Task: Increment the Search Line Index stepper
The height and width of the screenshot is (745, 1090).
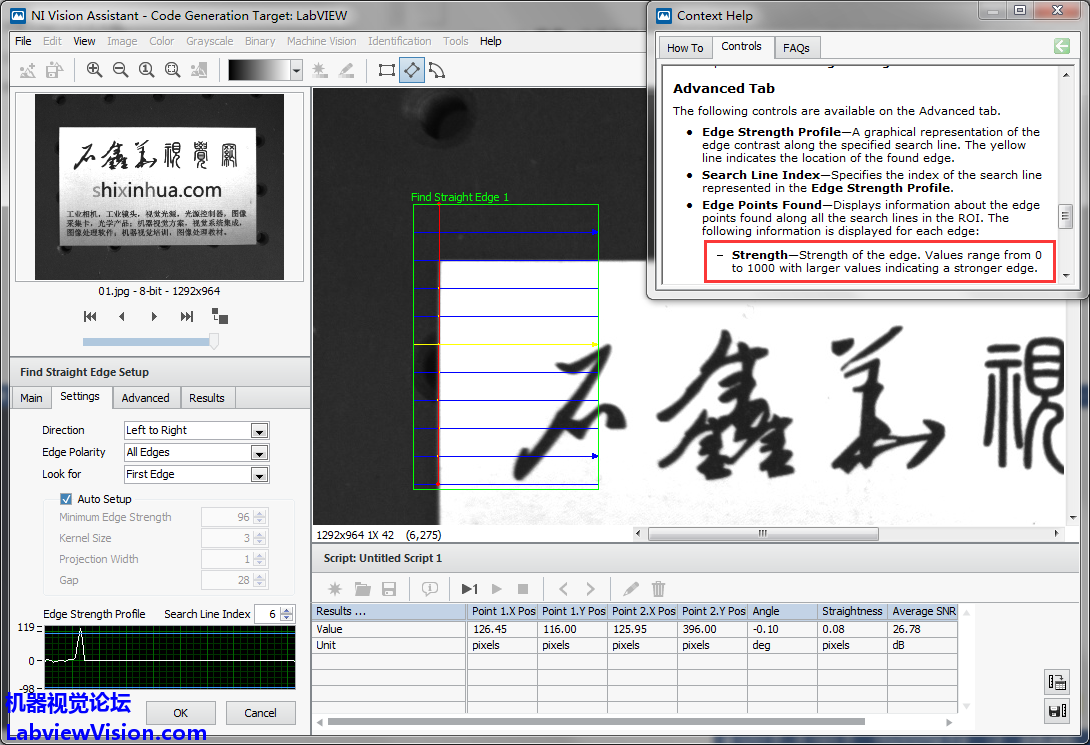Action: coord(289,610)
